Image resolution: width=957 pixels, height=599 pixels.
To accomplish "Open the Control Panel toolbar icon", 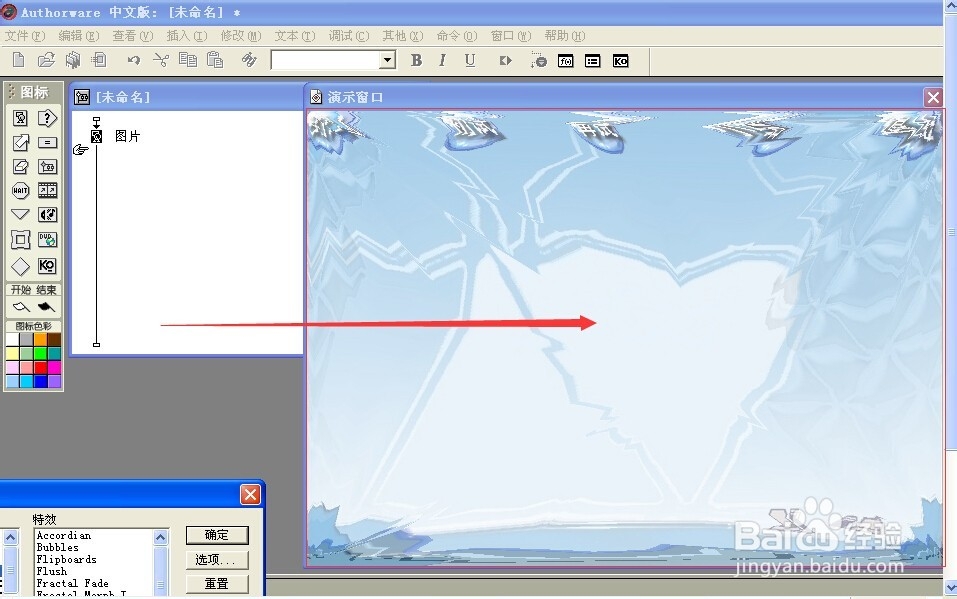I will pos(538,60).
